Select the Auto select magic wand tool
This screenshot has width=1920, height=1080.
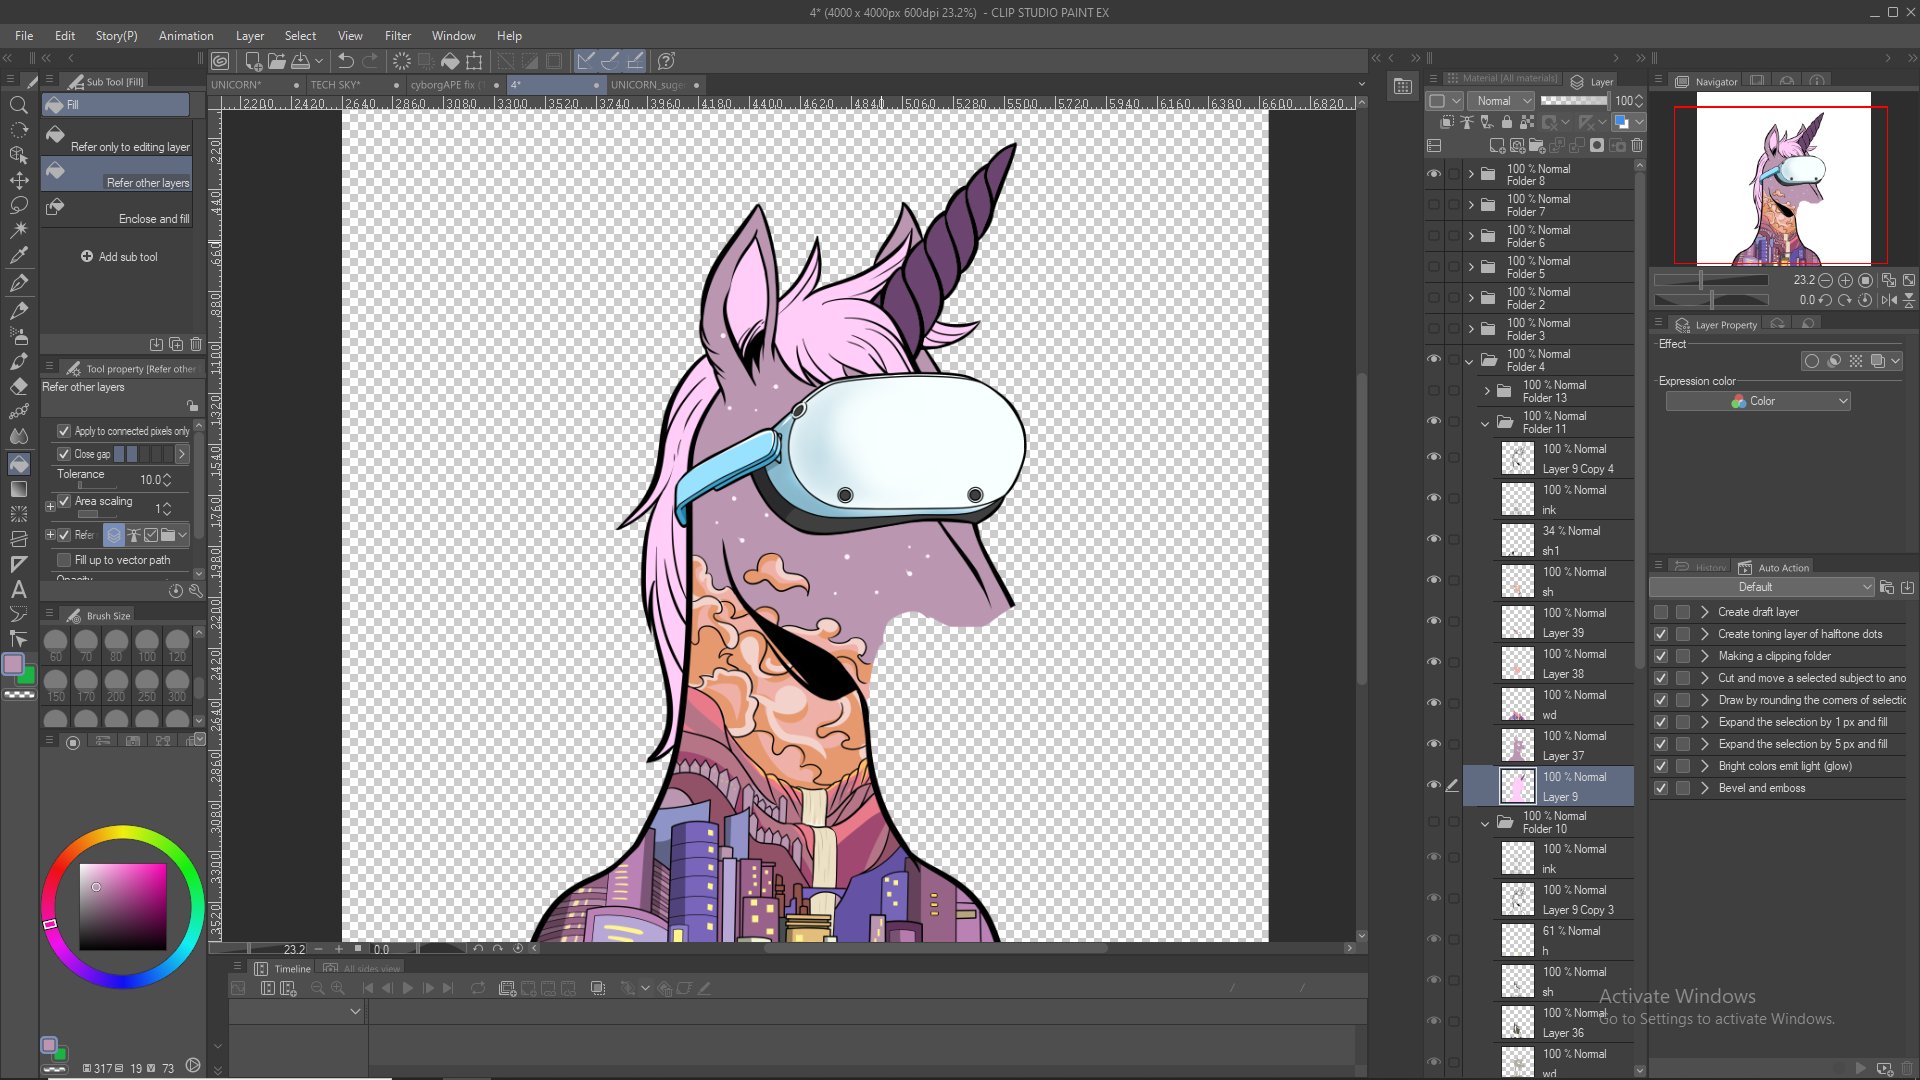point(18,230)
